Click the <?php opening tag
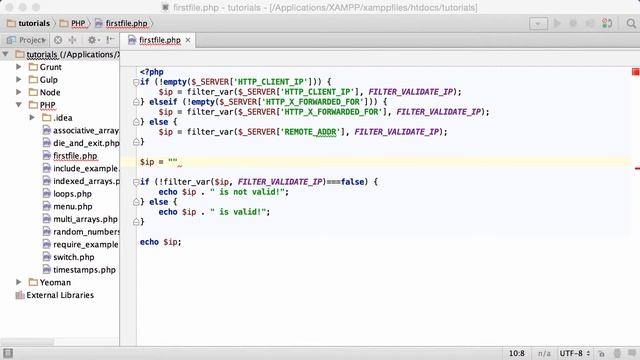Image resolution: width=640 pixels, height=360 pixels. (151, 72)
